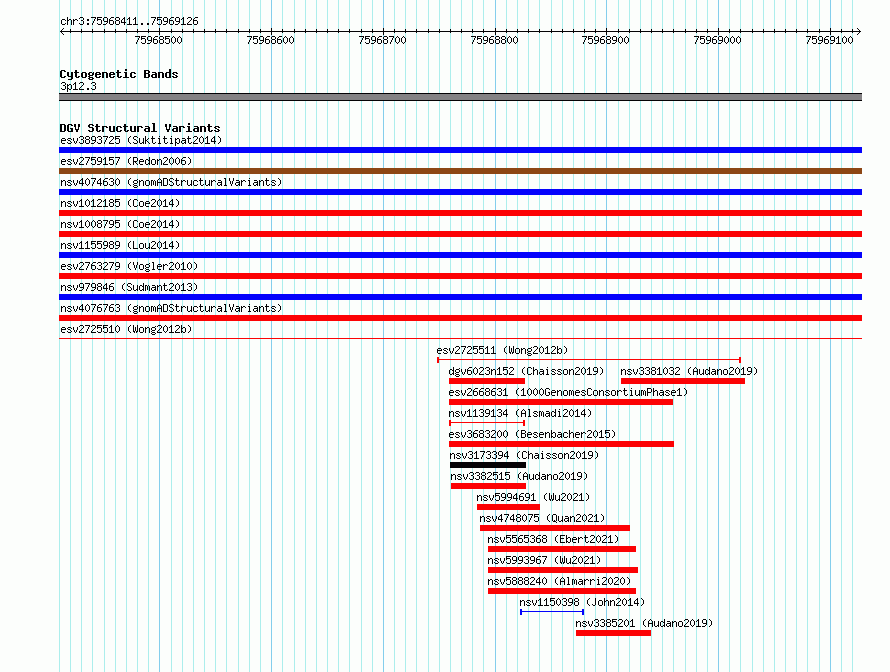Click the black nsv3173394 variant bar
Screen dimensions: 890x672
point(488,465)
